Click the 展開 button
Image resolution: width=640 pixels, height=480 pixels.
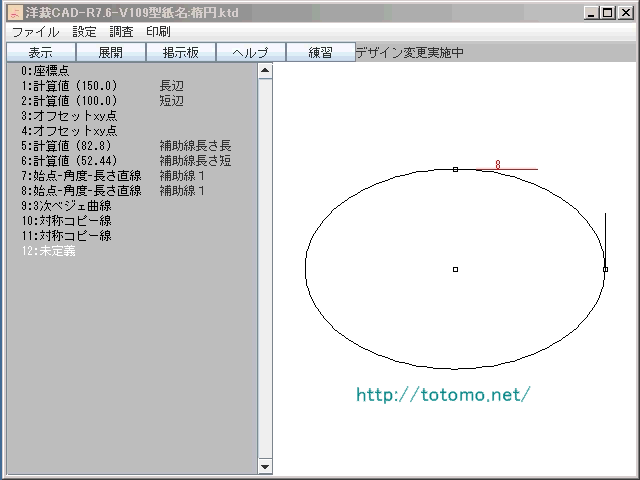[x=111, y=52]
